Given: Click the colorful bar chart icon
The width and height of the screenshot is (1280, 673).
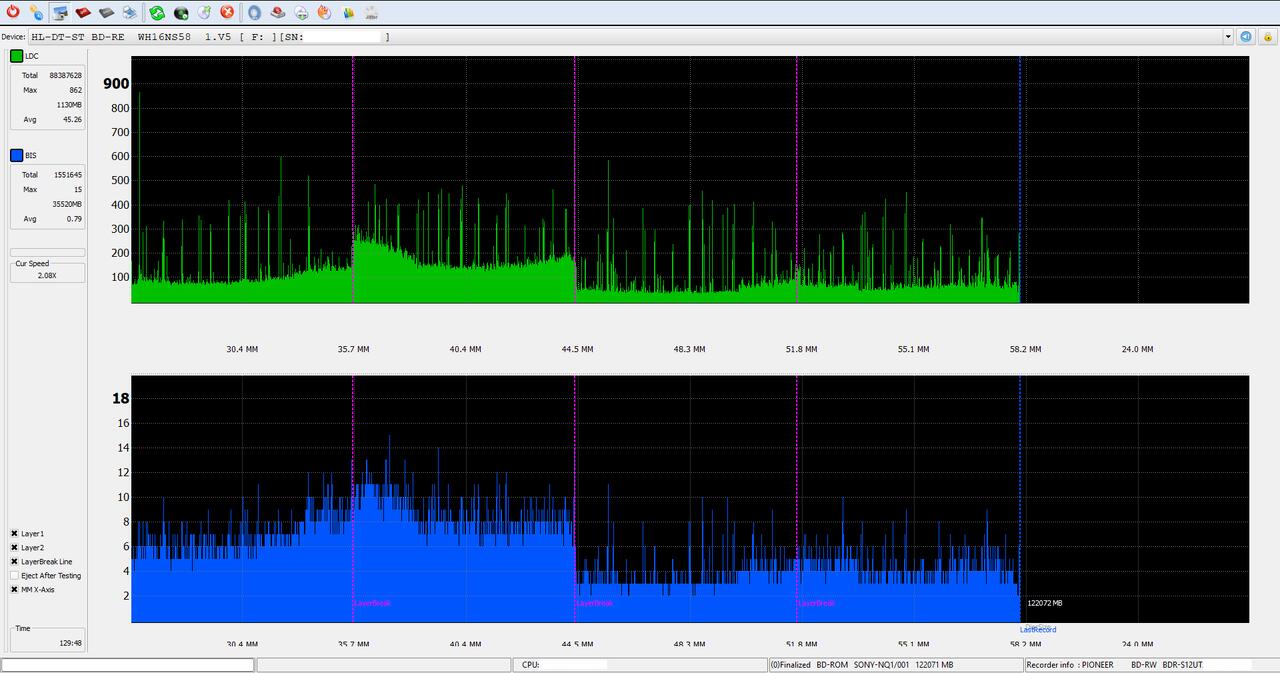Looking at the screenshot, I should (347, 12).
